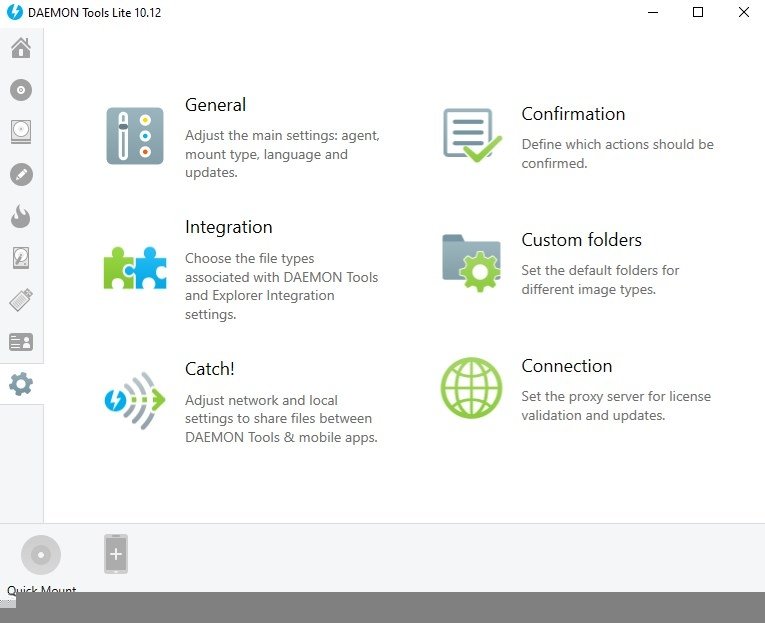Open the General settings heading

(x=215, y=105)
